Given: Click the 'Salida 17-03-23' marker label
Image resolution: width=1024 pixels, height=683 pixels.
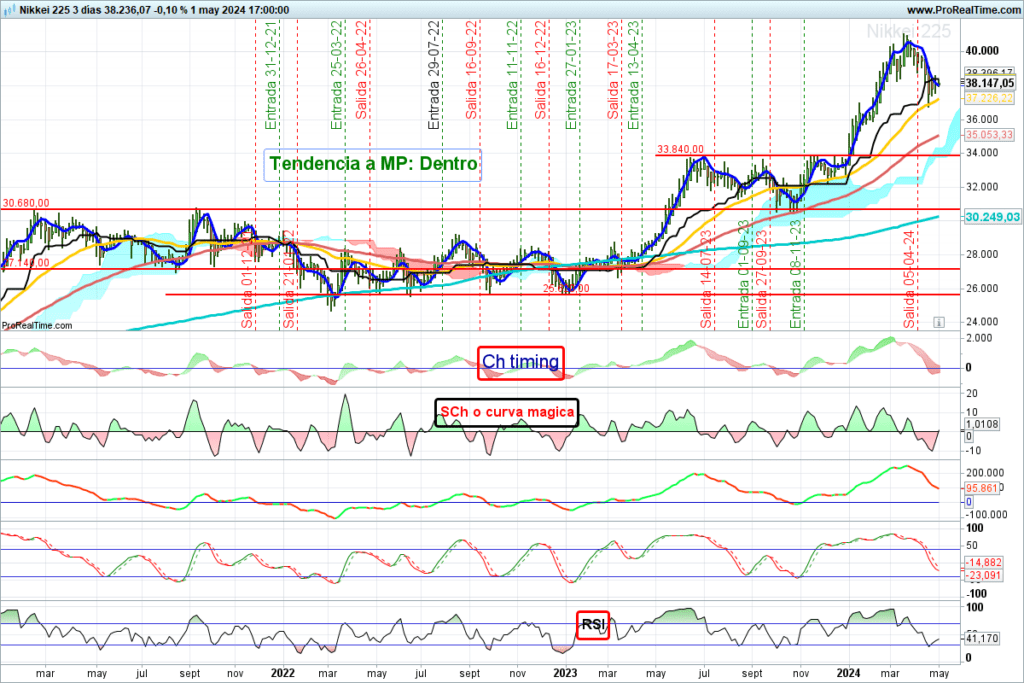Looking at the screenshot, I should click(613, 70).
